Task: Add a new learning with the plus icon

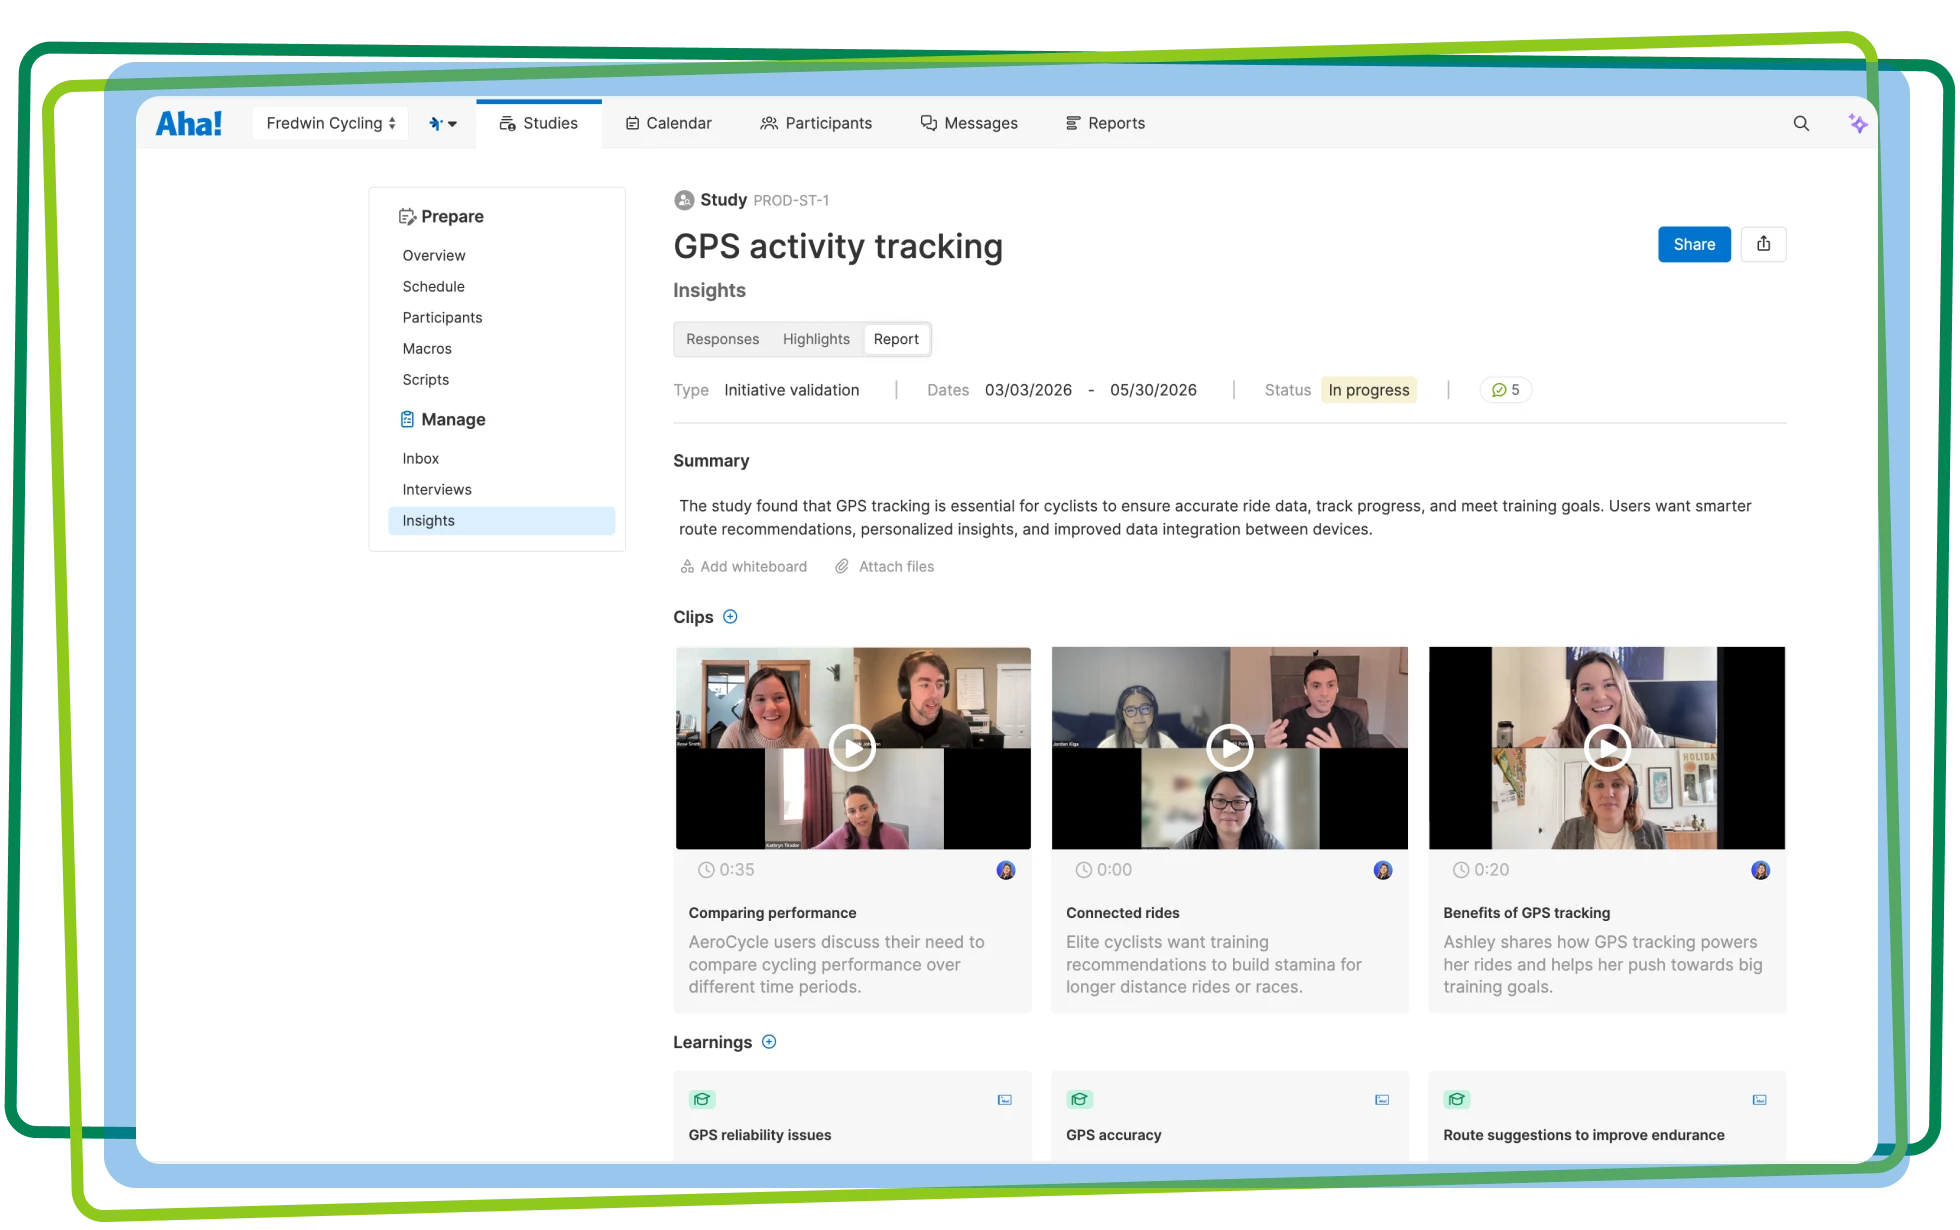Action: pyautogui.click(x=769, y=1042)
